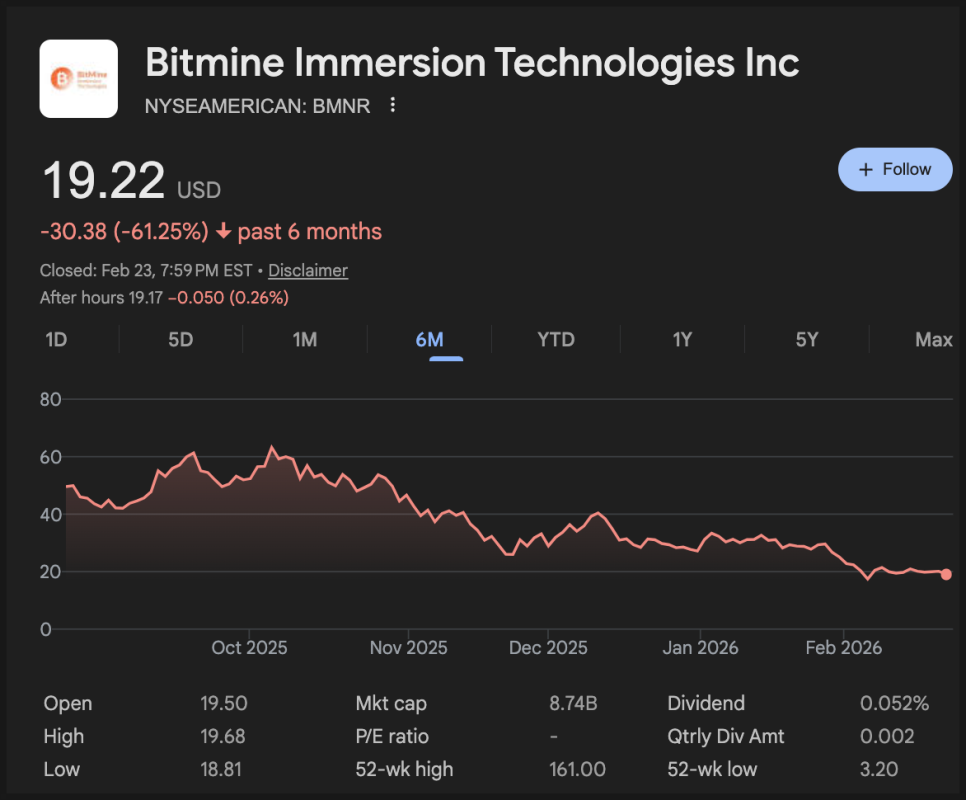Click the 52-wk high value 161.00
Image resolution: width=966 pixels, height=800 pixels.
(577, 769)
